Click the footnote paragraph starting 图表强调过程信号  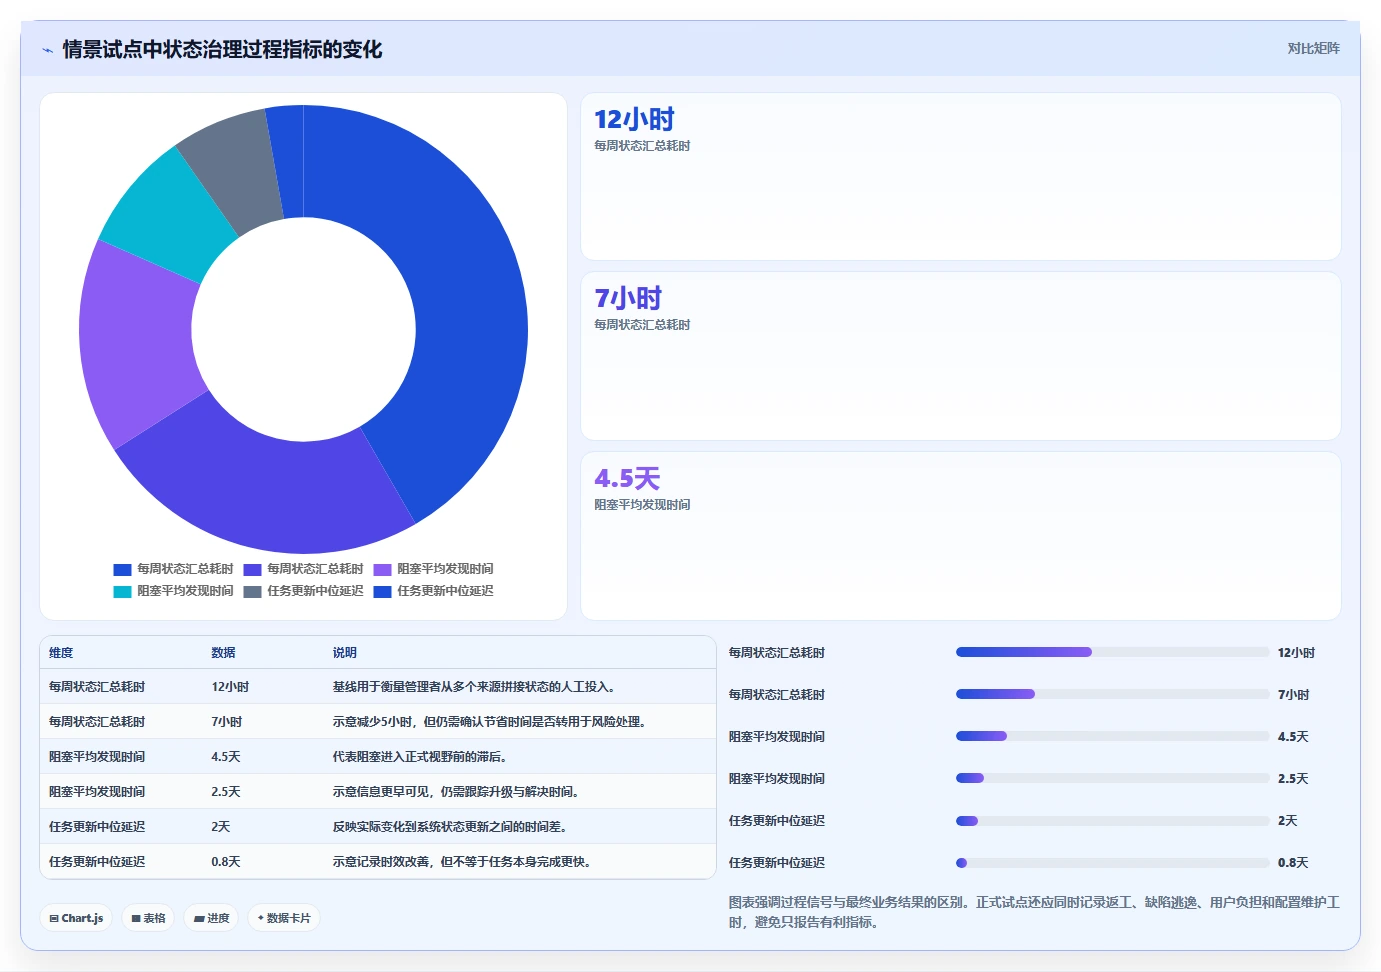coord(1034,912)
